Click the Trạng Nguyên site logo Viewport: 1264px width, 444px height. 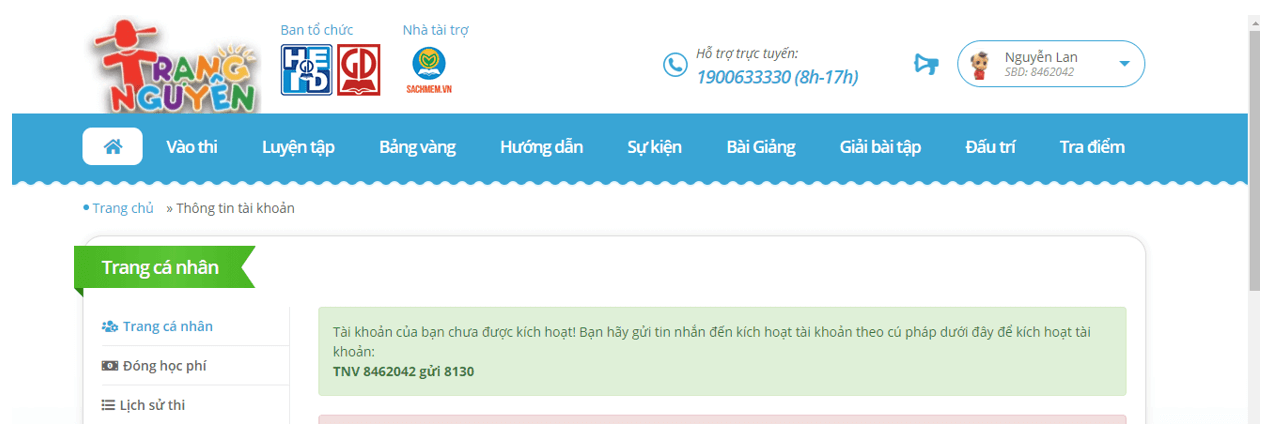177,67
